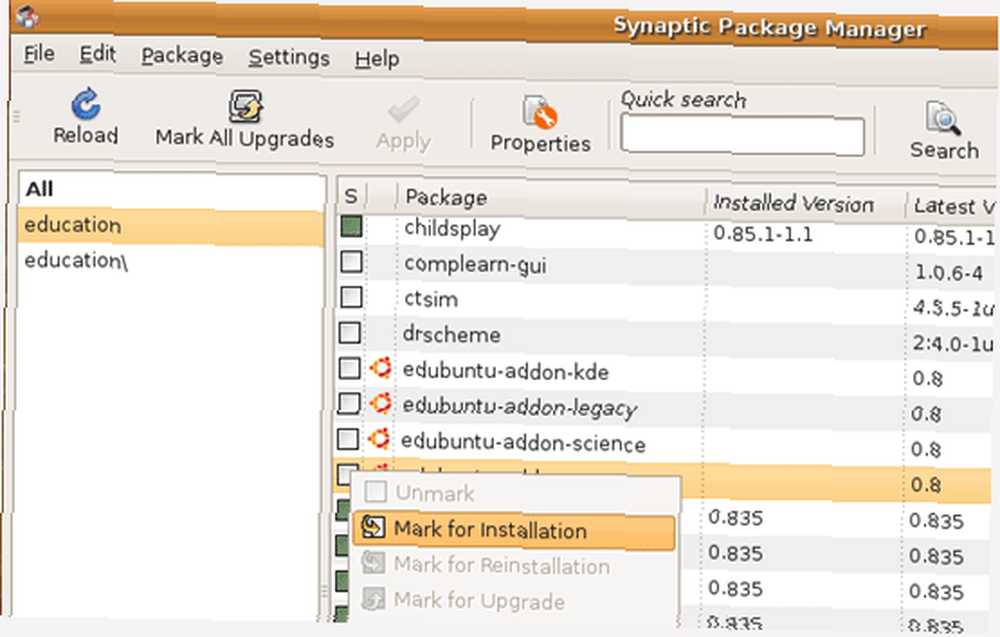Click the Quick search label

683,99
